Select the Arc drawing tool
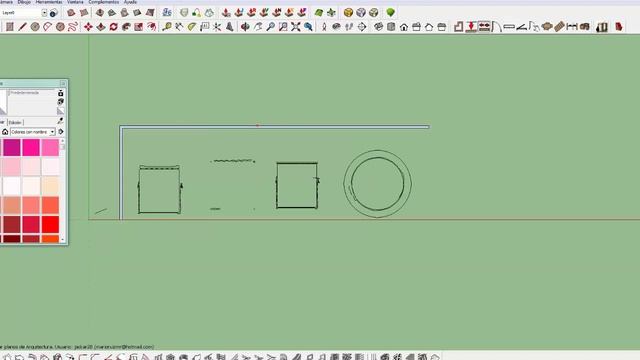640x360 pixels. (x=48, y=27)
